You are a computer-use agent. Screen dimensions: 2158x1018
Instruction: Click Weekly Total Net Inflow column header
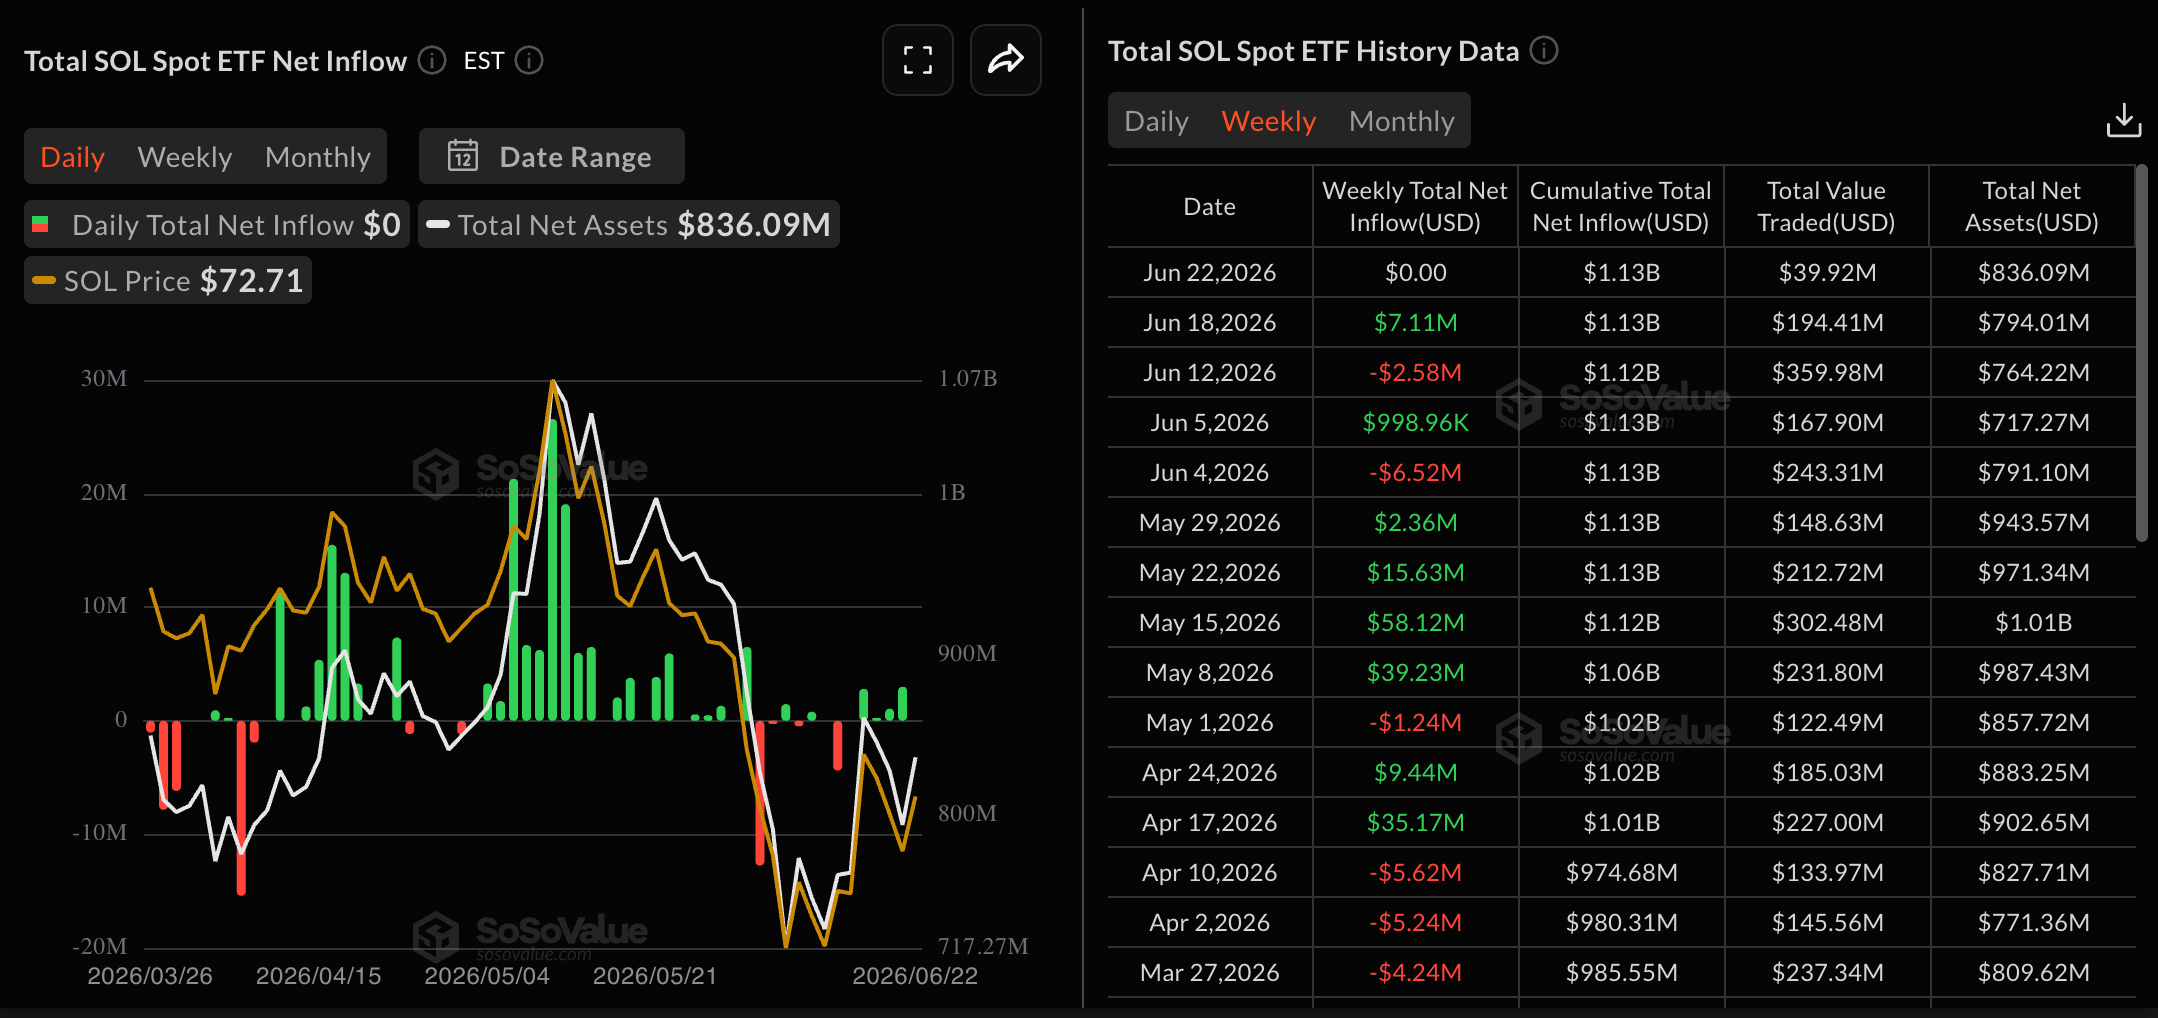pyautogui.click(x=1415, y=207)
